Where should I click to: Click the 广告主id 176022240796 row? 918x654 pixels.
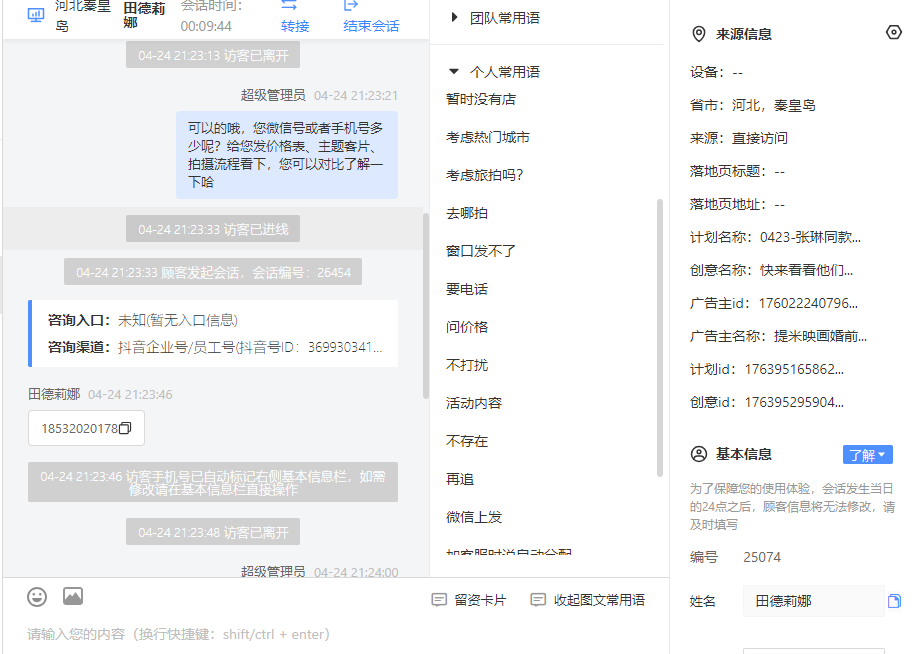tap(774, 303)
